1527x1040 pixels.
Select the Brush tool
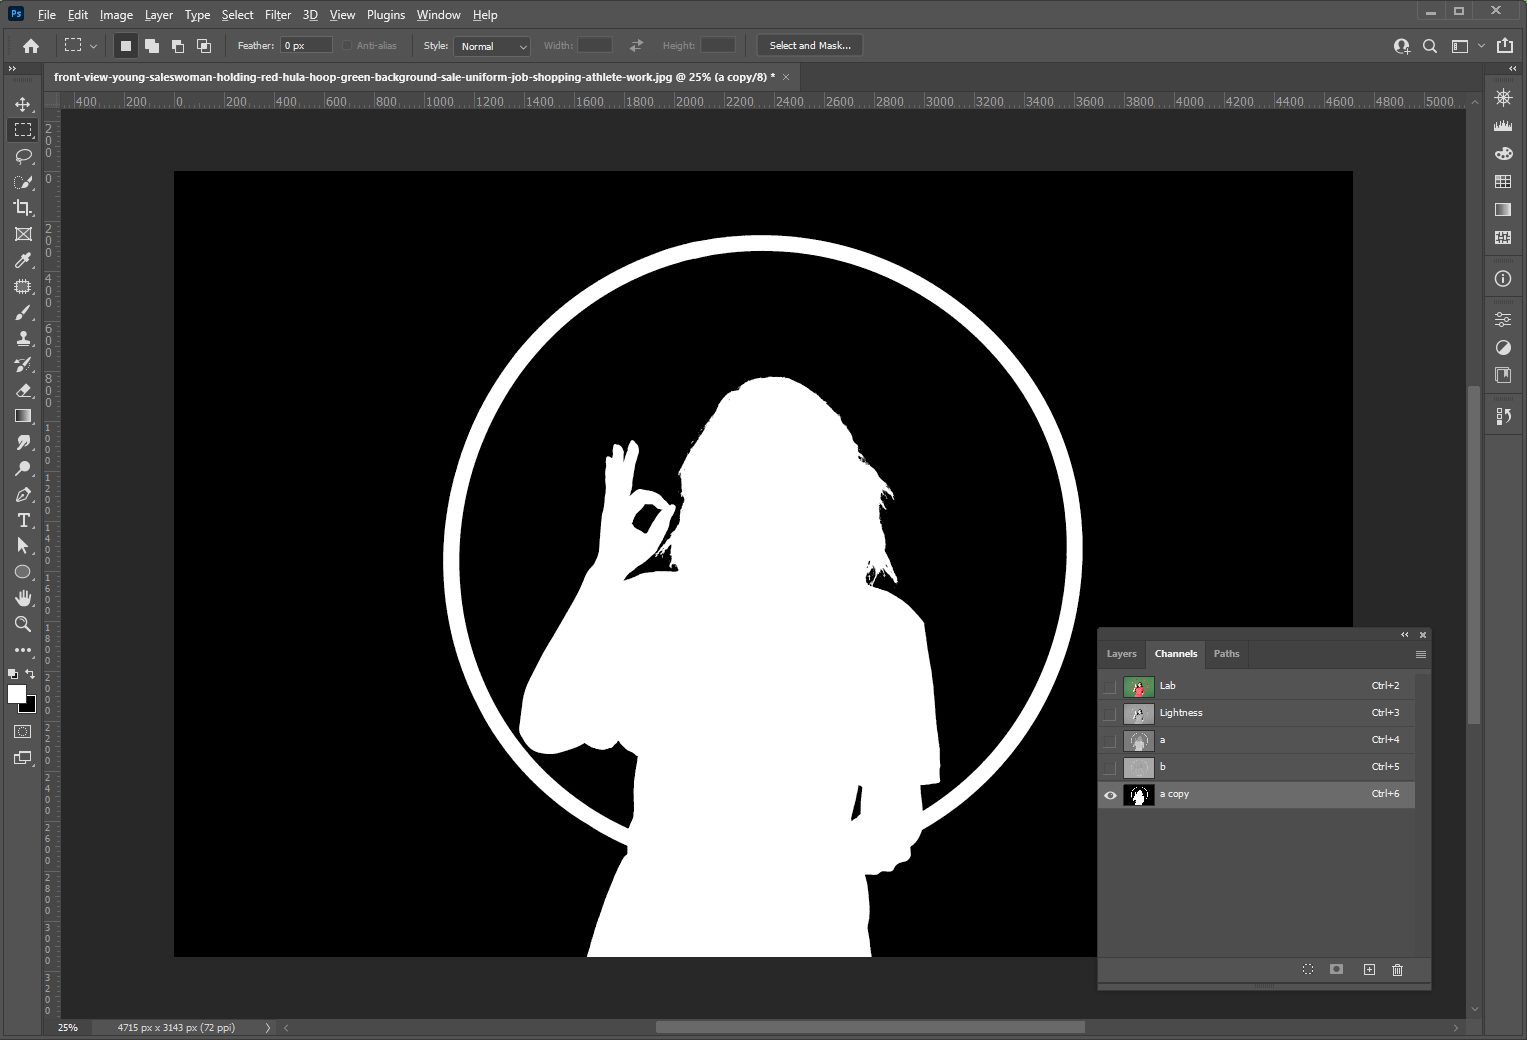tap(23, 313)
